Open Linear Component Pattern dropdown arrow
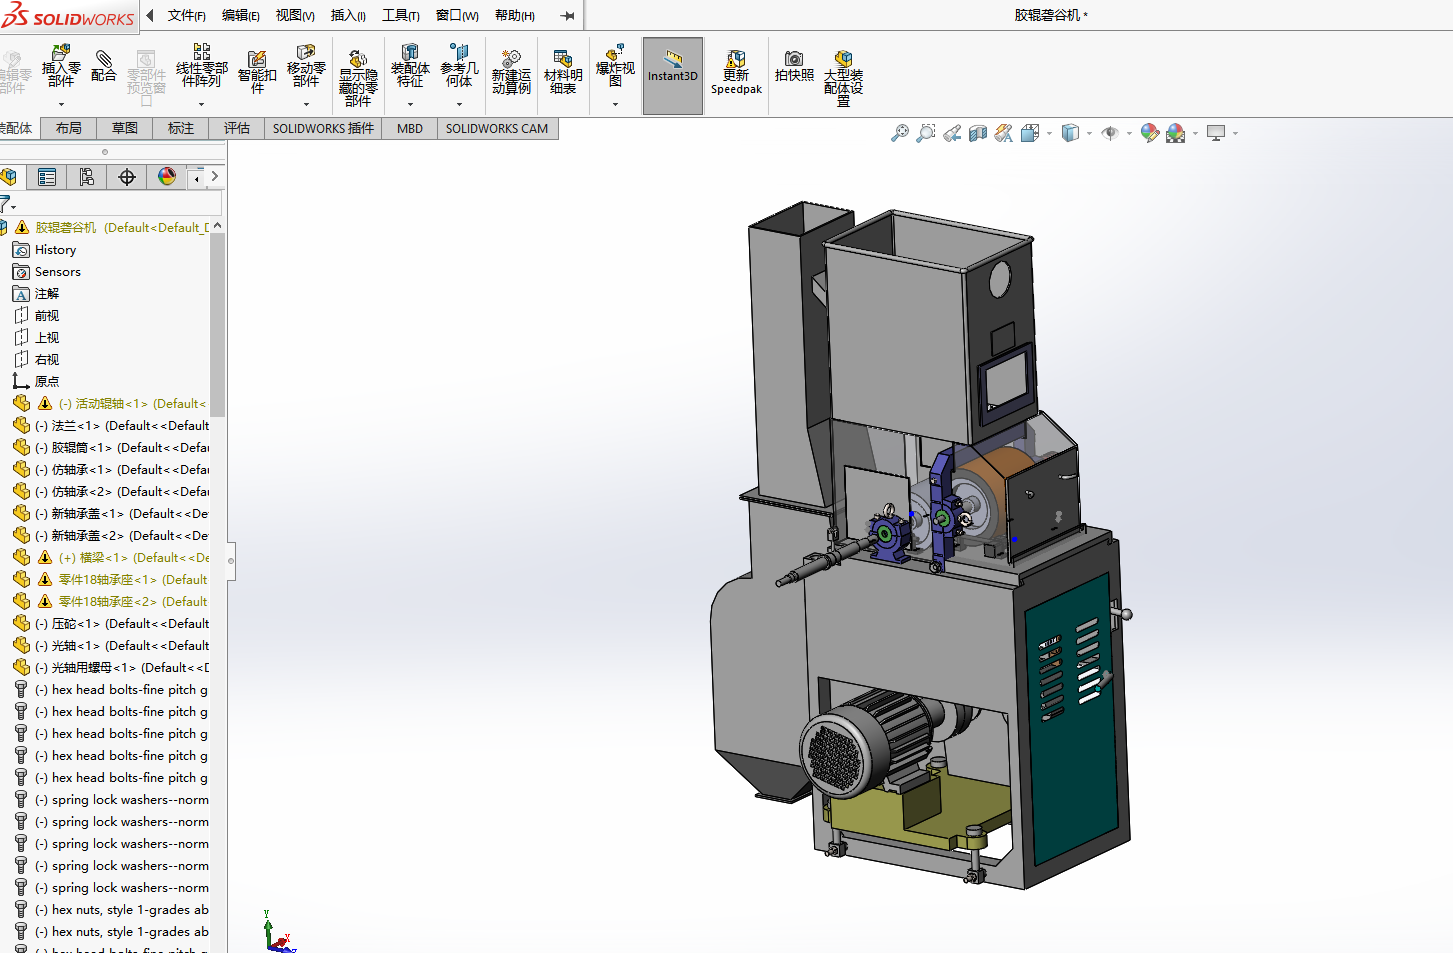The image size is (1453, 953). coord(202,104)
